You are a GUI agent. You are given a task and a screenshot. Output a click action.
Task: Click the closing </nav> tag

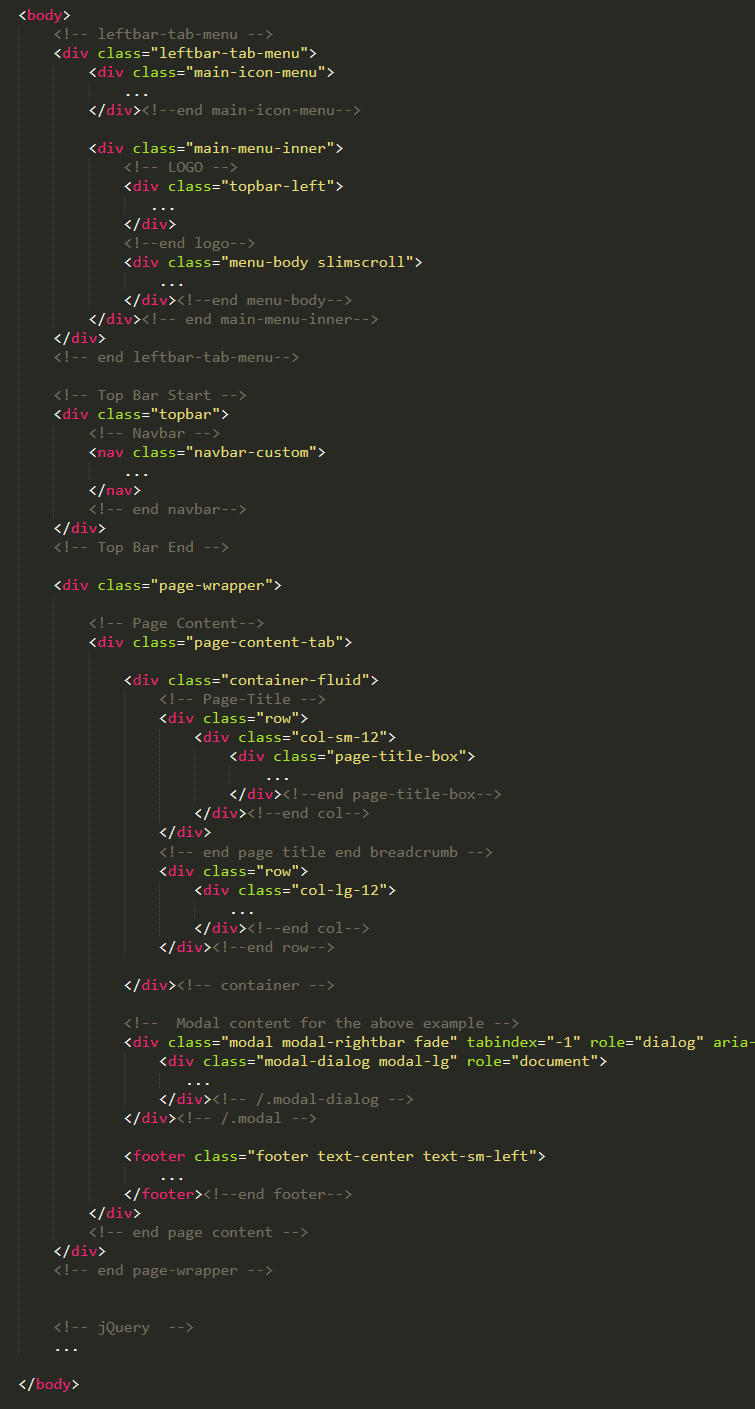click(115, 490)
